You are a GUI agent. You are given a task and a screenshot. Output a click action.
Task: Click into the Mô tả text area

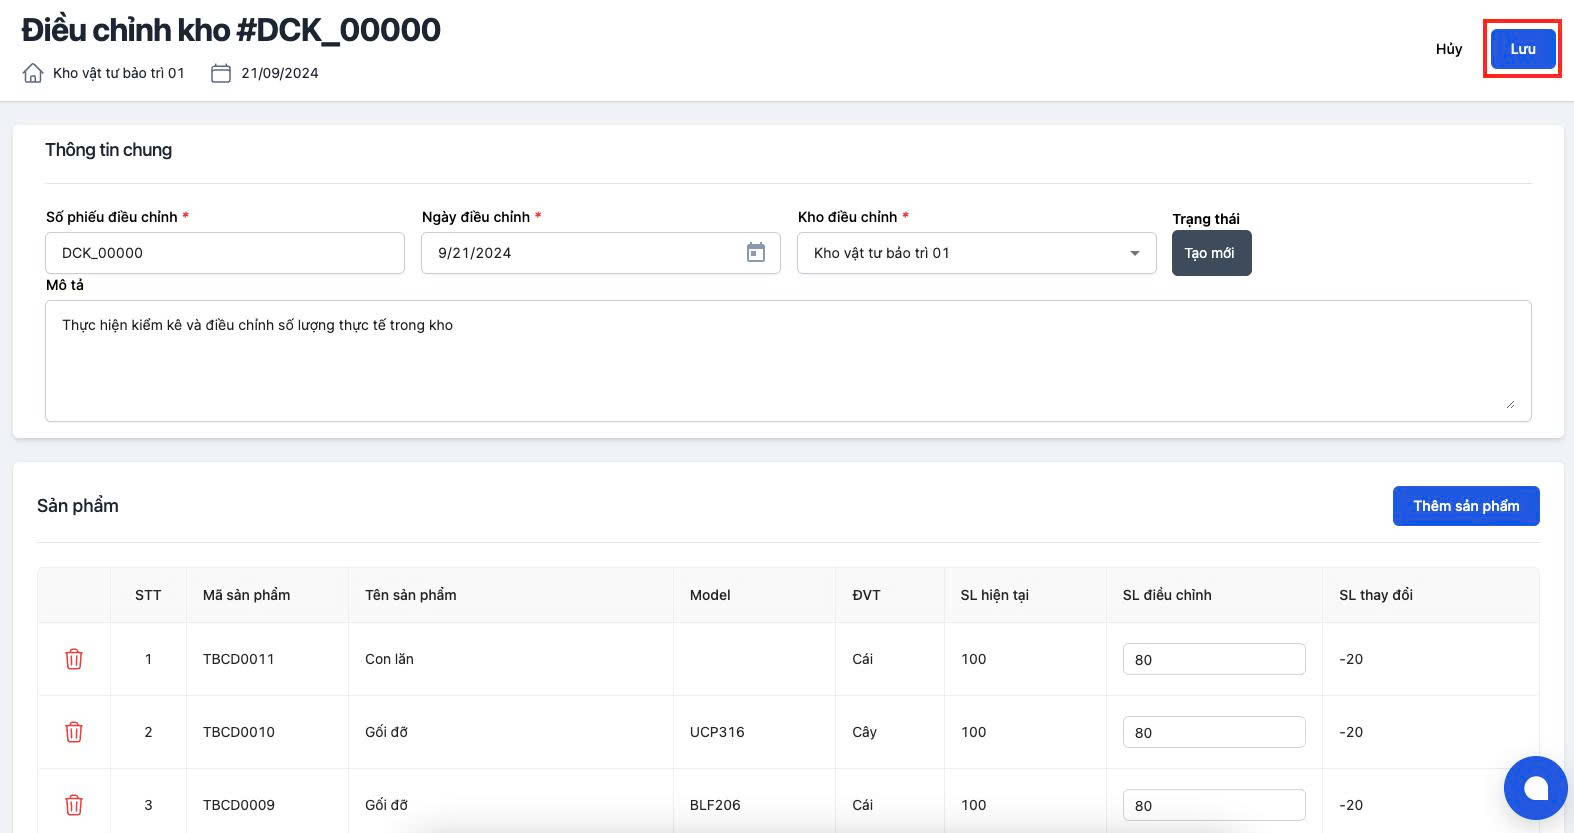click(x=787, y=360)
